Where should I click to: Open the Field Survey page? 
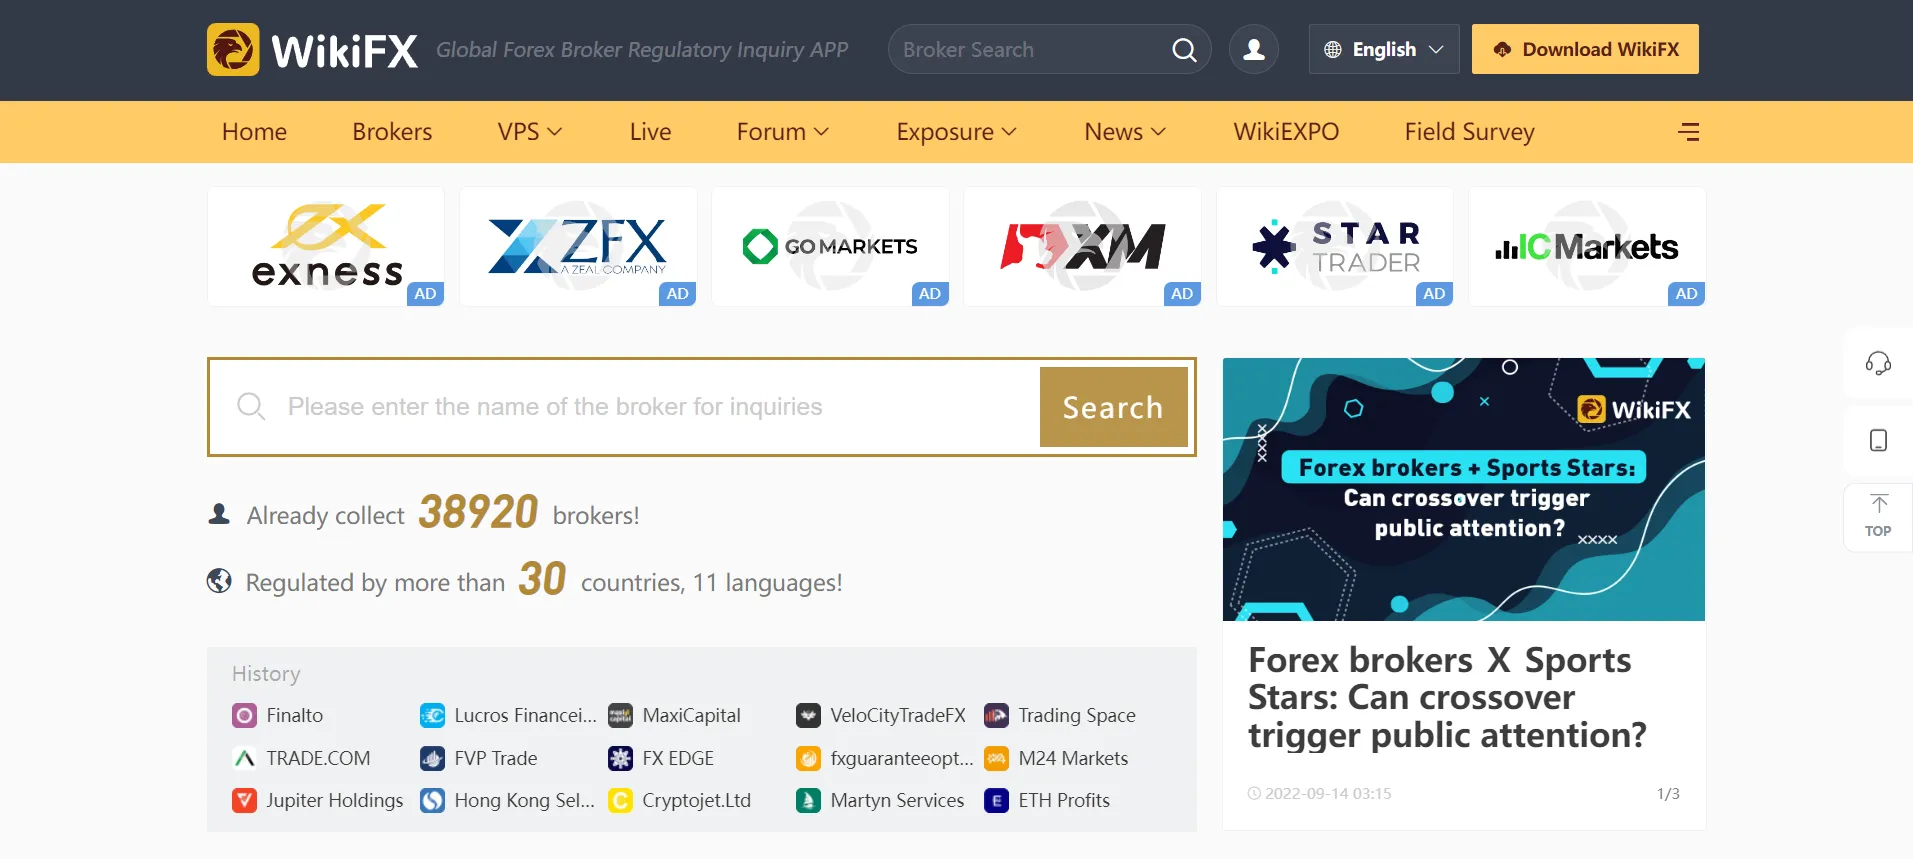tap(1469, 132)
